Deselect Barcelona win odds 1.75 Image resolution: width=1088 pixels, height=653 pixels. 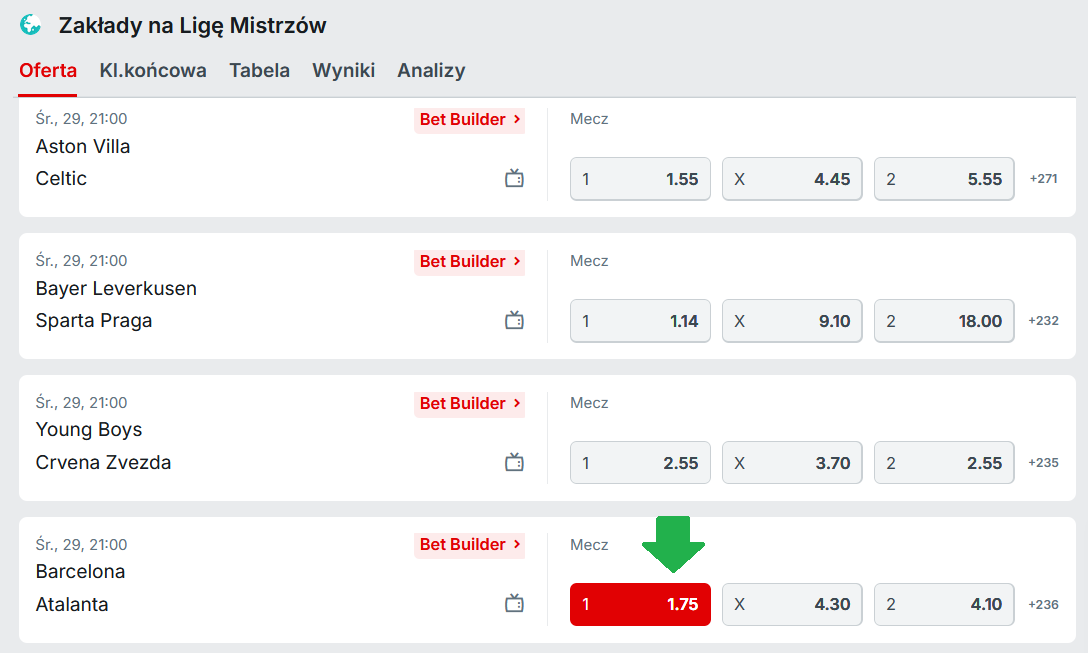tap(640, 604)
